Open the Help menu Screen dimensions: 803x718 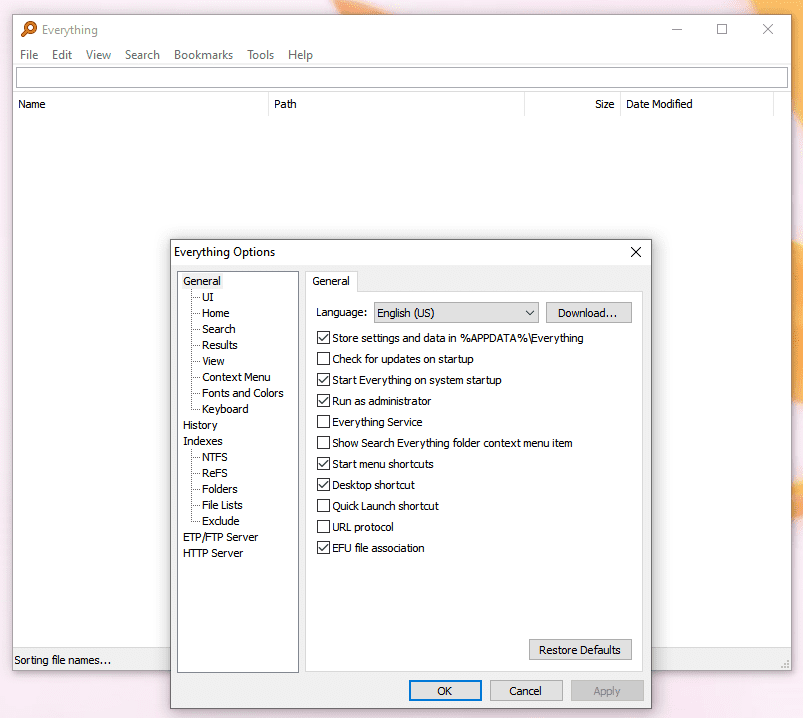click(300, 55)
